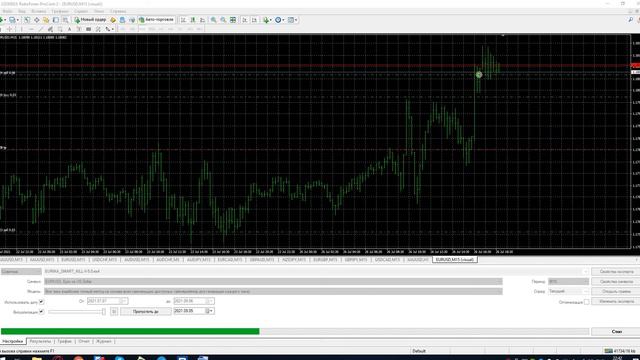Open the Market Watch window icon
The height and width of the screenshot is (360, 640).
27,20
